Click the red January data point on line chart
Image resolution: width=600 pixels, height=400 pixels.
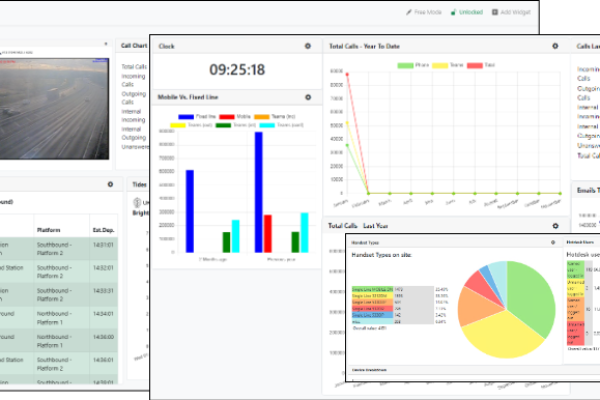tap(347, 74)
